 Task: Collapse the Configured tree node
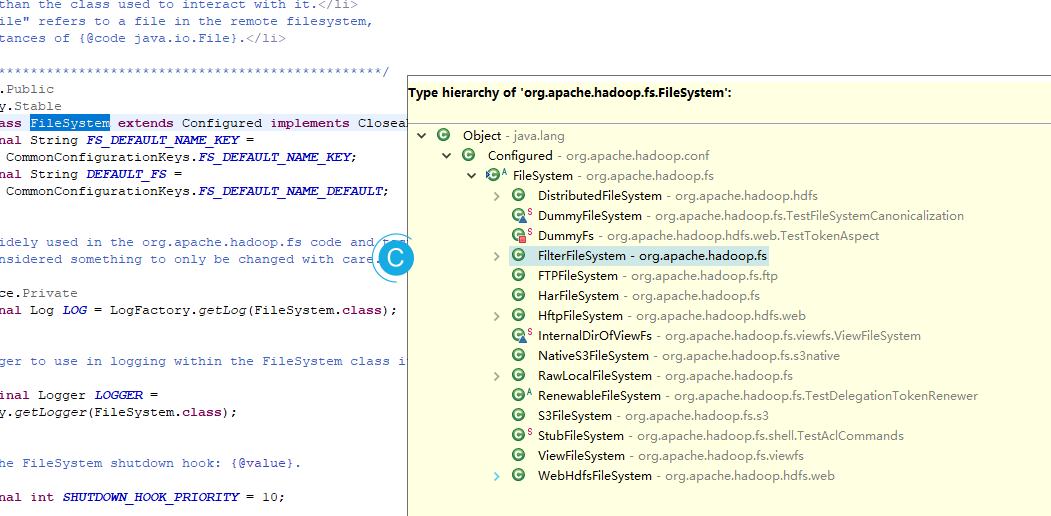point(446,156)
